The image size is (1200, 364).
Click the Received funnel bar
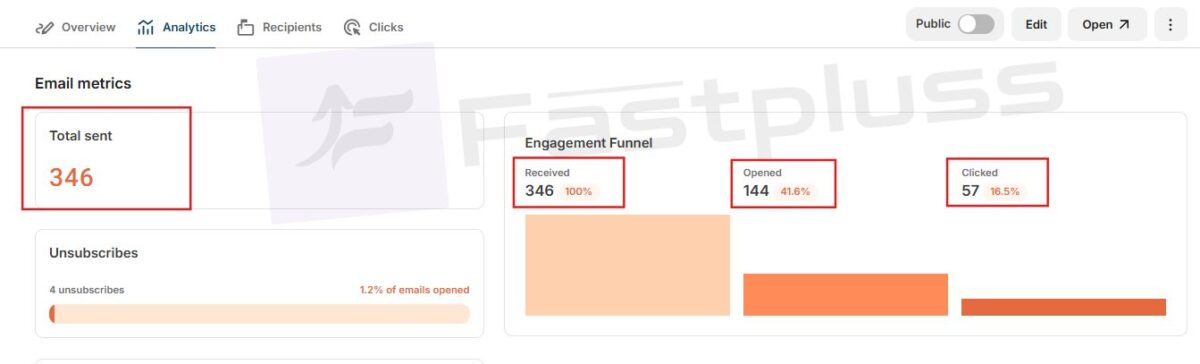627,265
